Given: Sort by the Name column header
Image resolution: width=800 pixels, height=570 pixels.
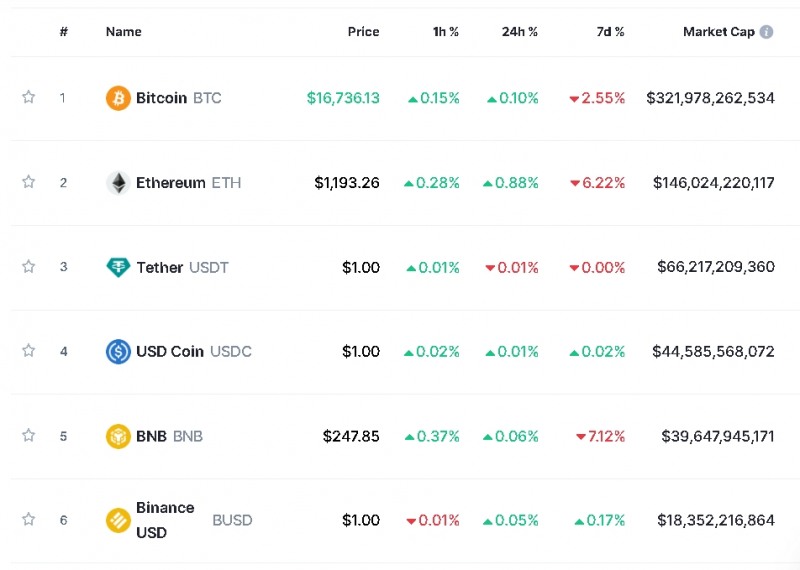Looking at the screenshot, I should pos(124,32).
